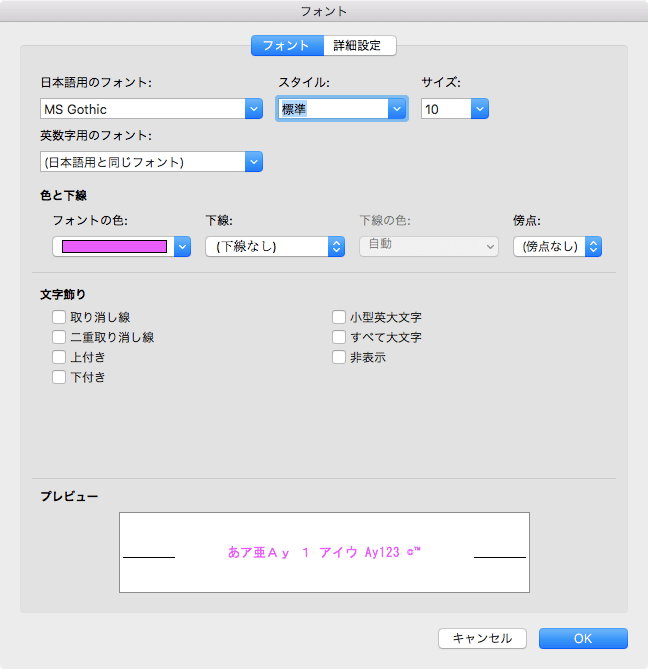
Task: Check the 非表示 checkbox
Action: (x=339, y=358)
